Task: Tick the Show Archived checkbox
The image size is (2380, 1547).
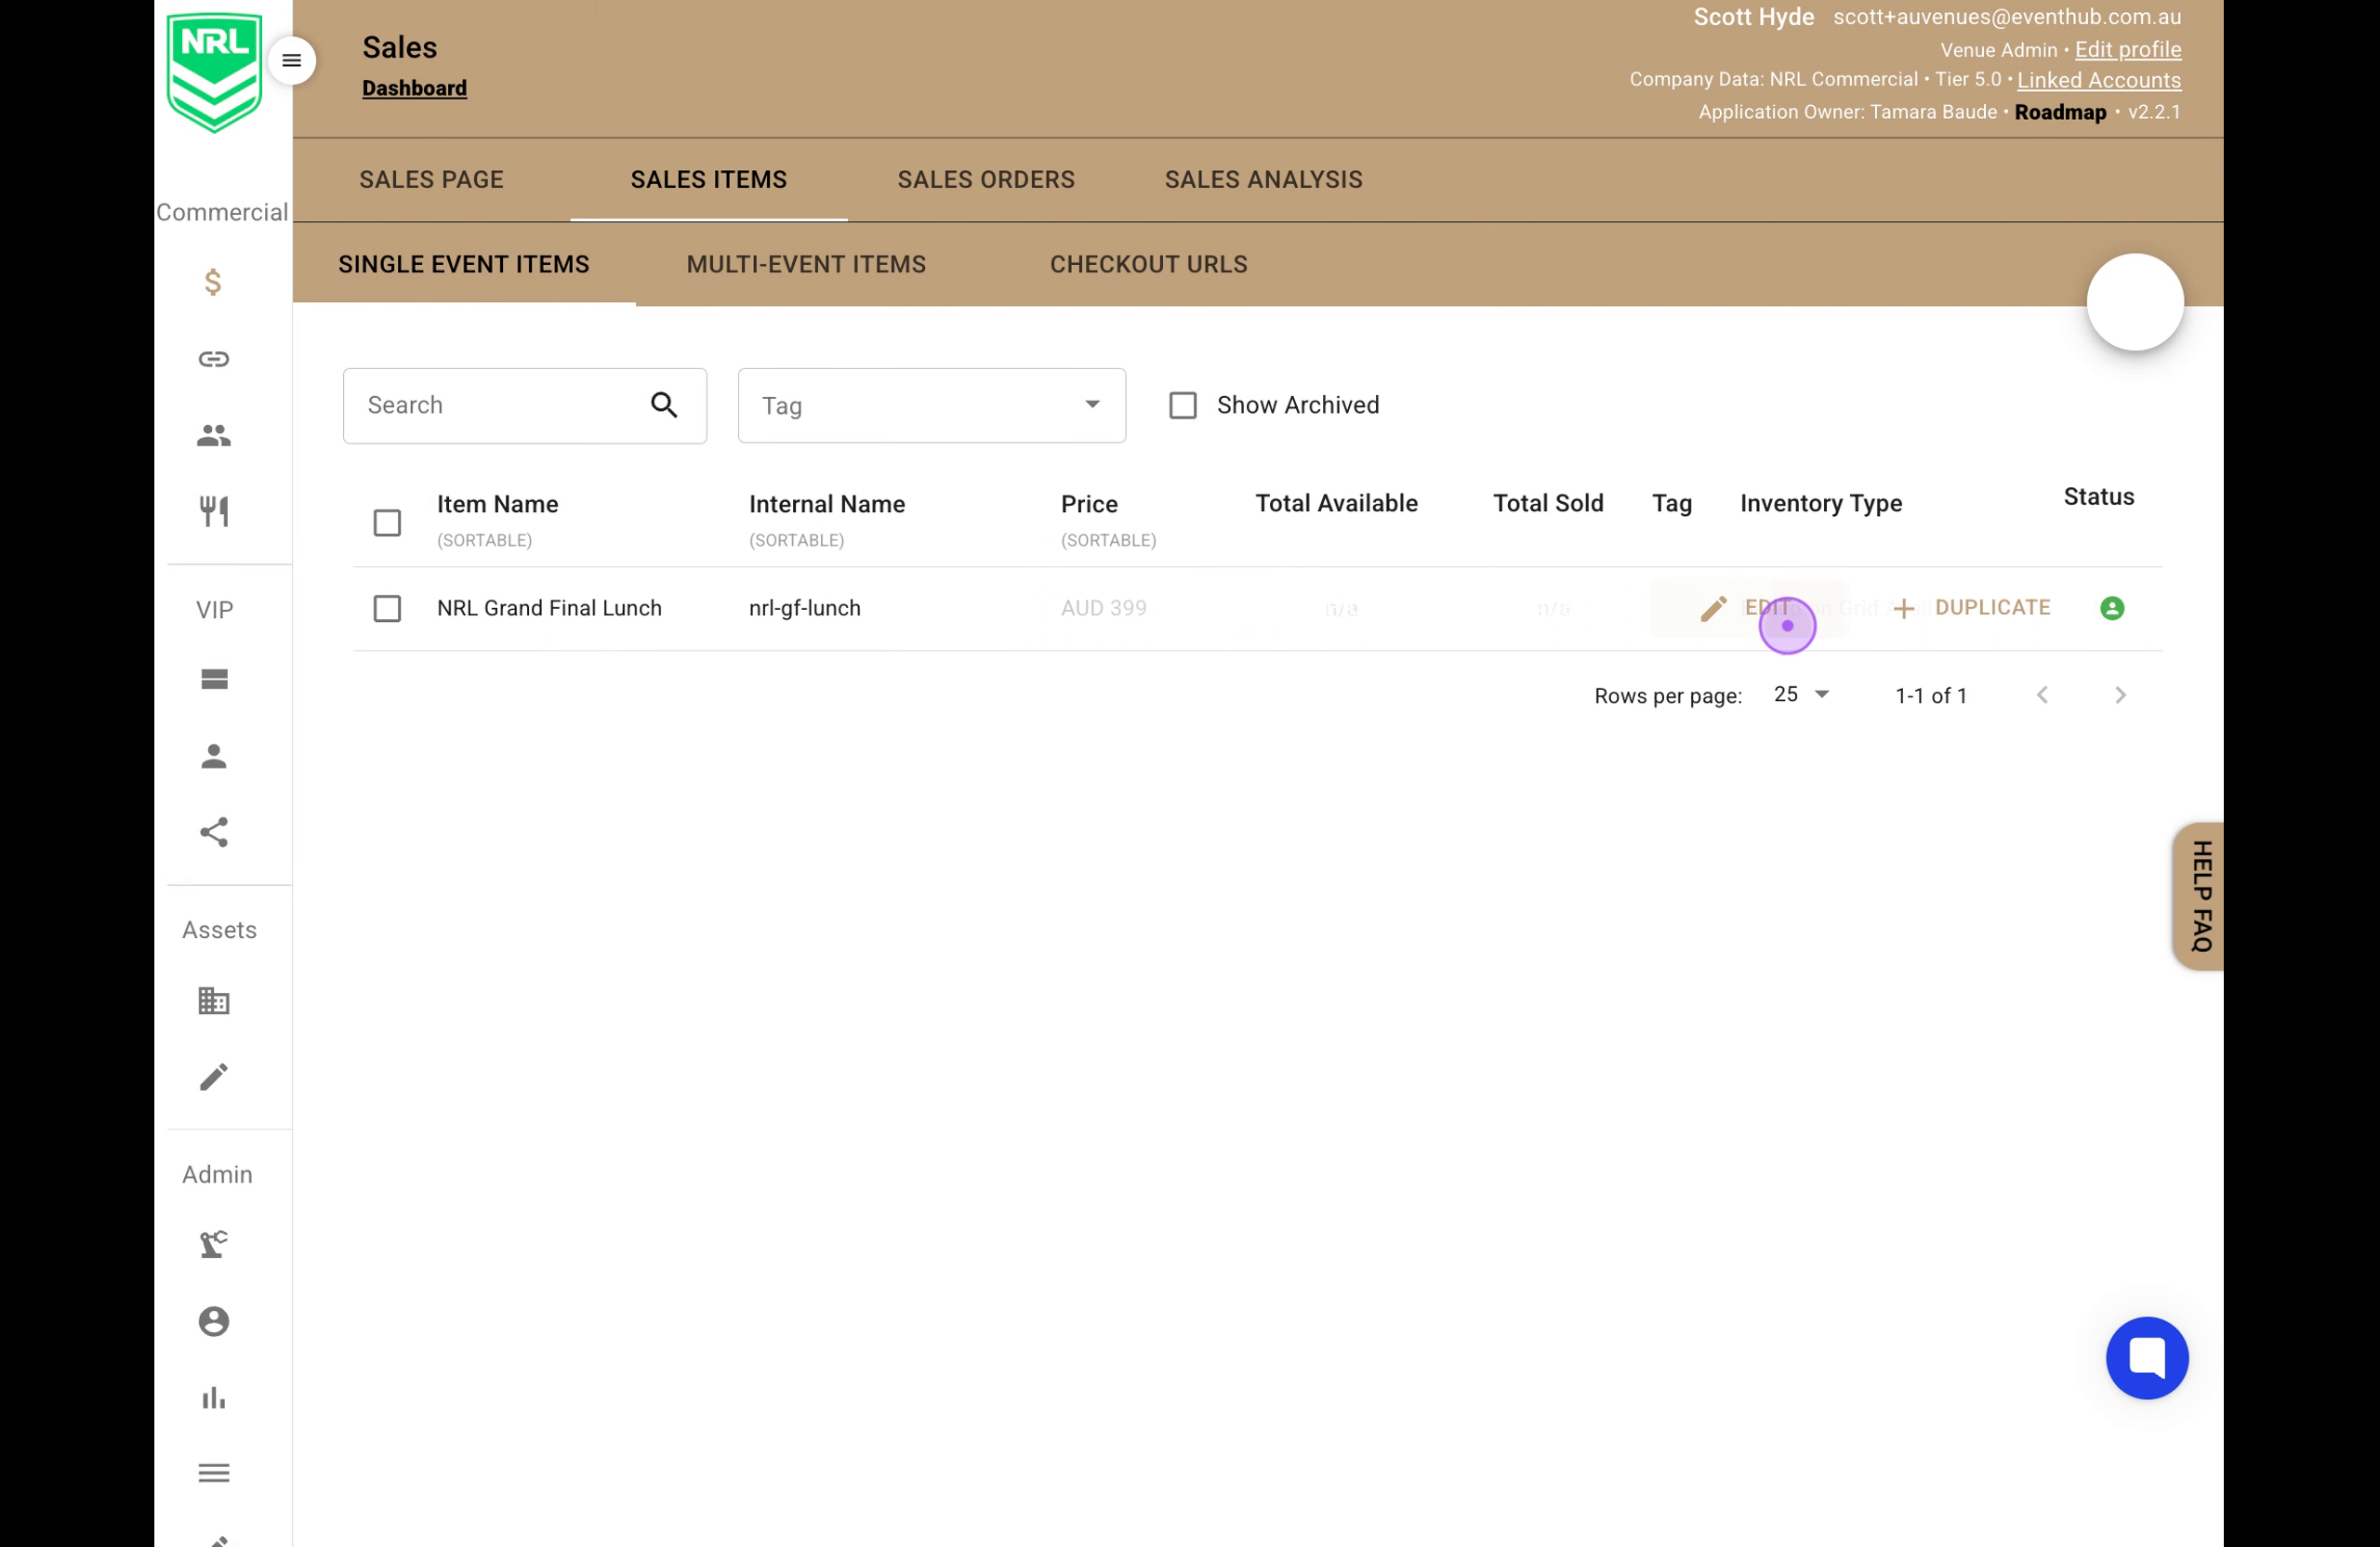Action: (x=1183, y=405)
